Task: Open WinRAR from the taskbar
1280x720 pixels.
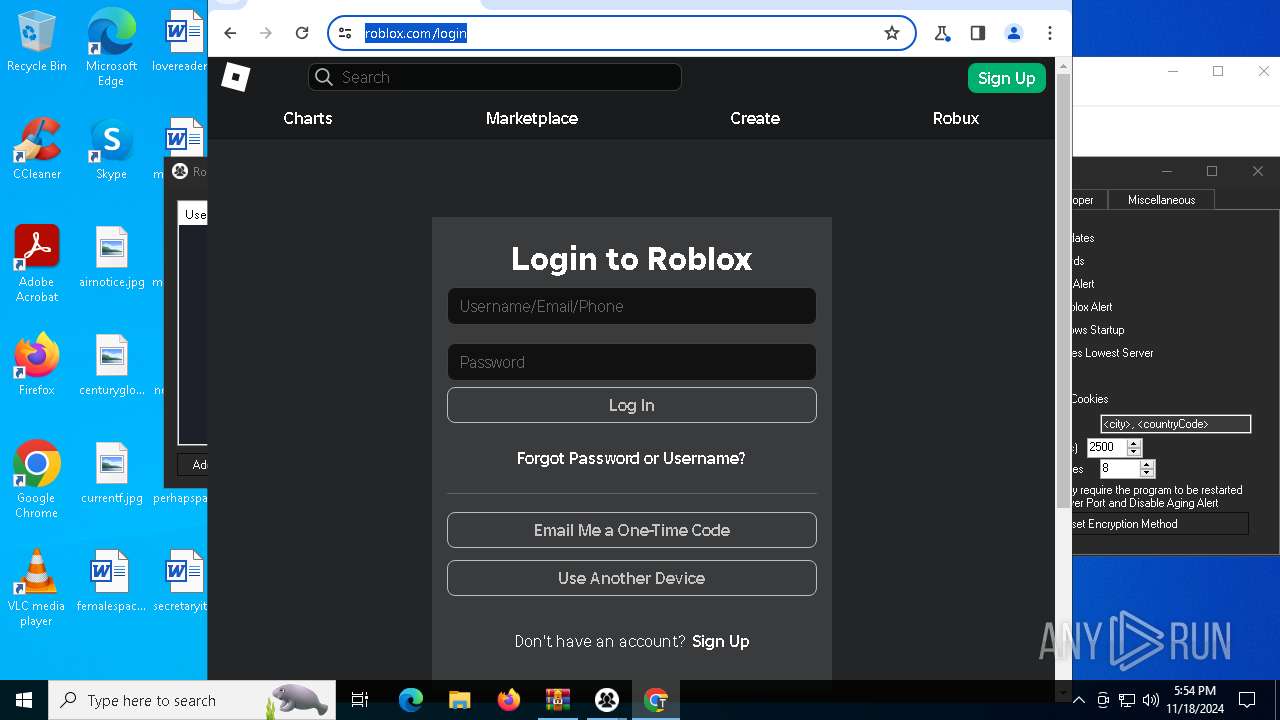Action: coord(557,700)
